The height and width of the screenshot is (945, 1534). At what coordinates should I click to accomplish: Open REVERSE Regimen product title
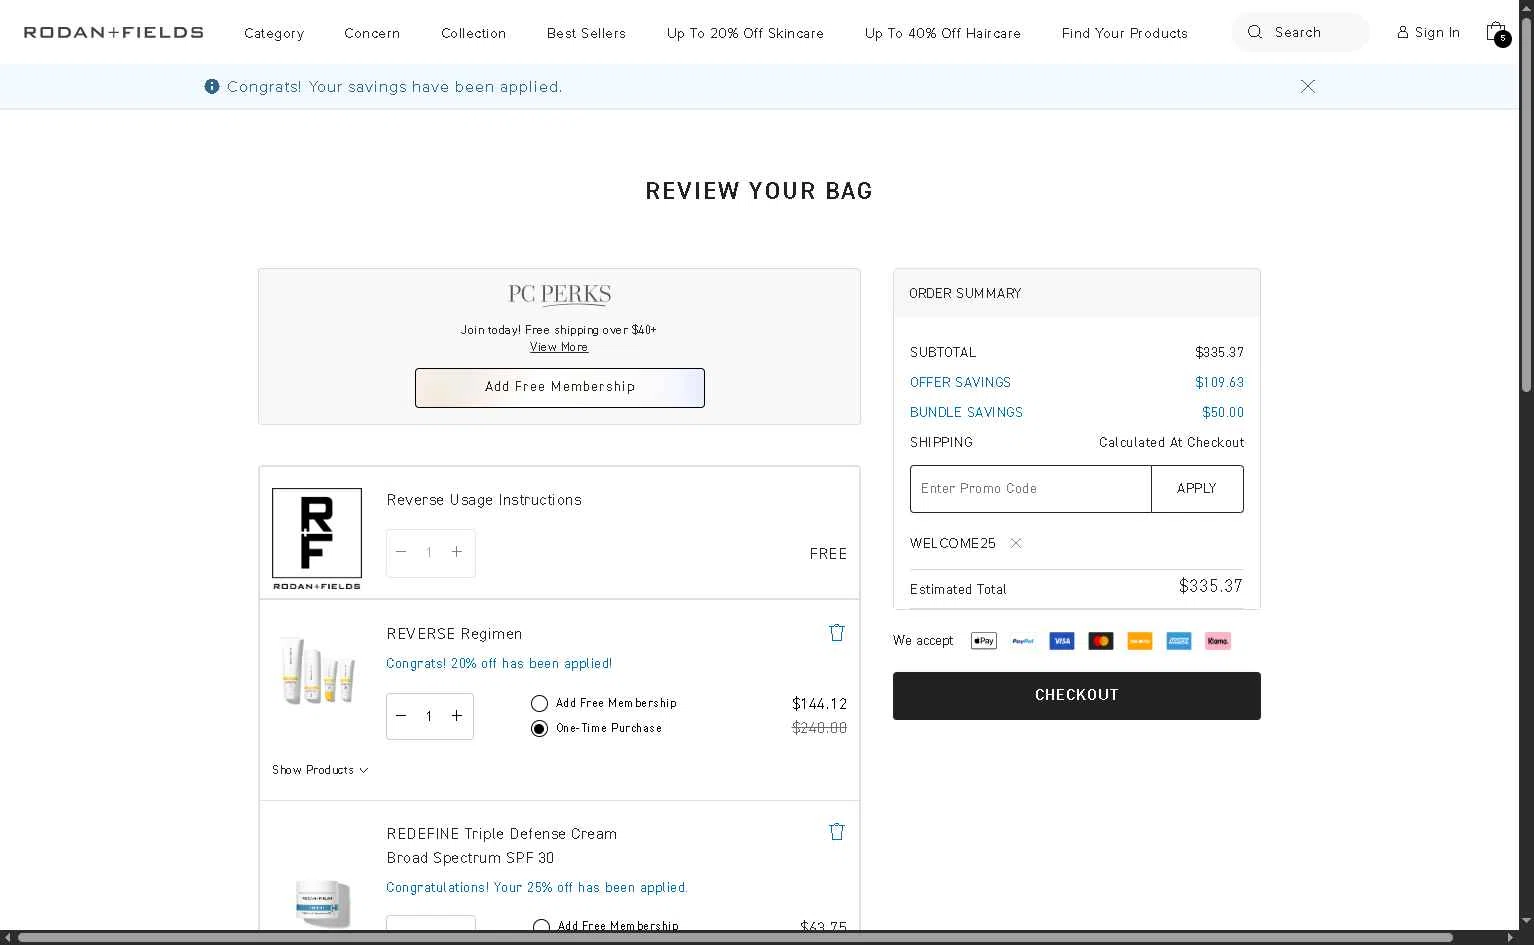454,634
